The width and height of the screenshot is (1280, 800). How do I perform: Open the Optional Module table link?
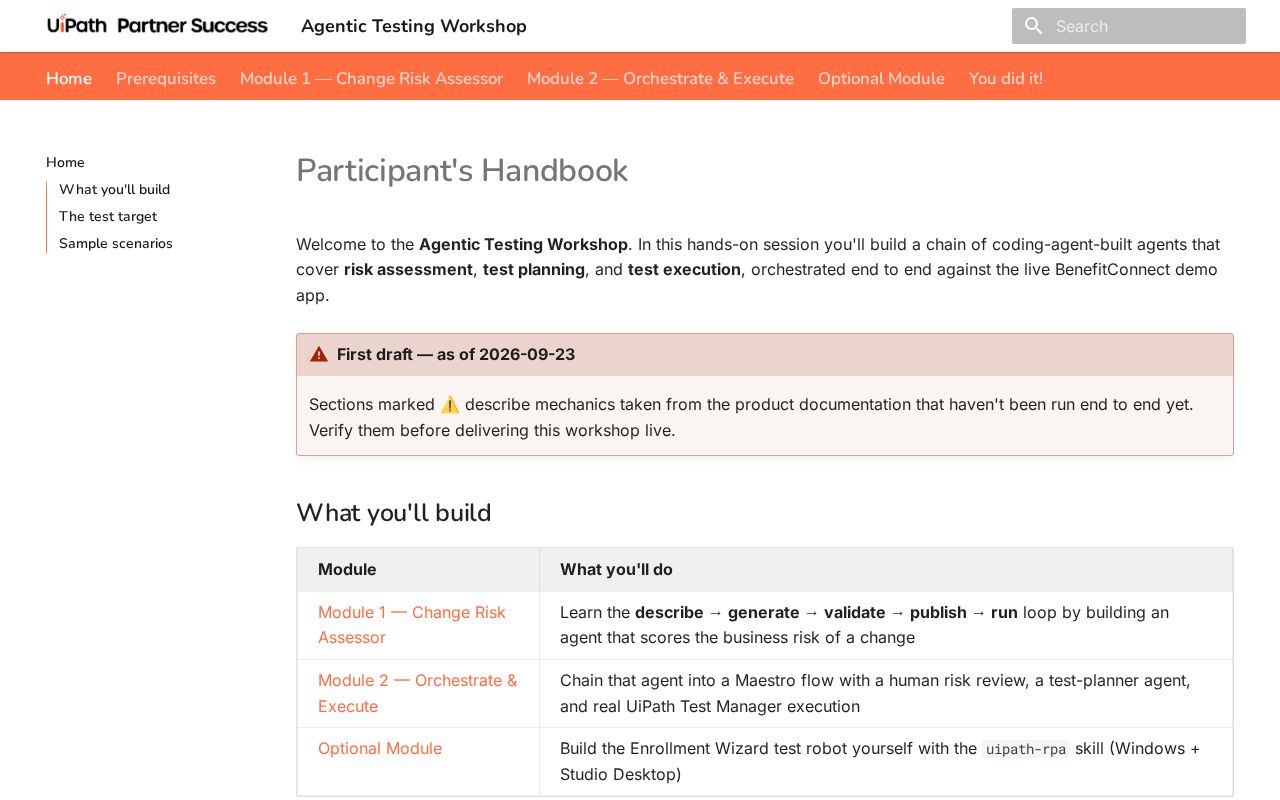380,748
